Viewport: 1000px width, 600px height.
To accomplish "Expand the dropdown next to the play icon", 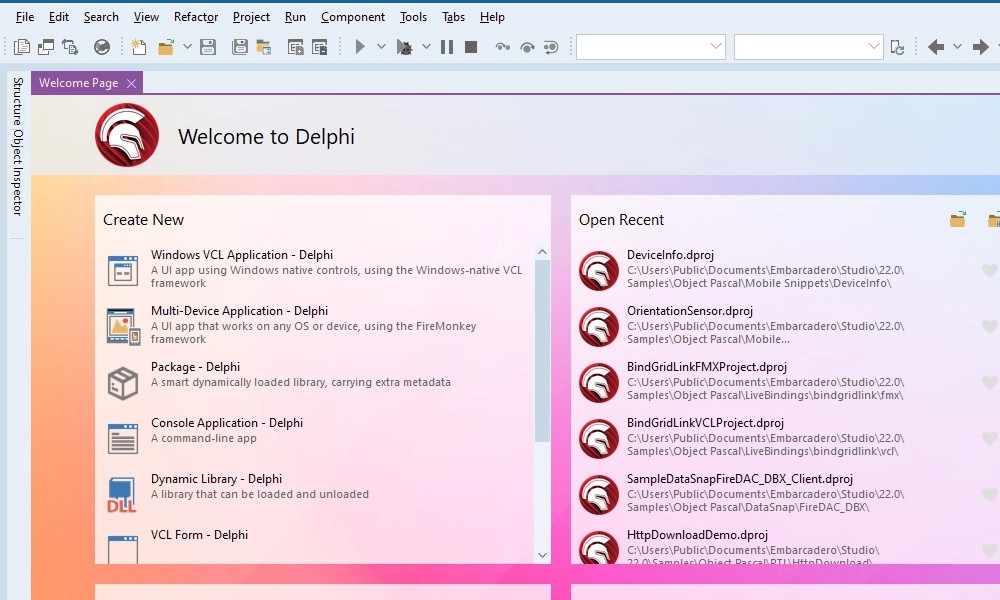I will click(381, 47).
